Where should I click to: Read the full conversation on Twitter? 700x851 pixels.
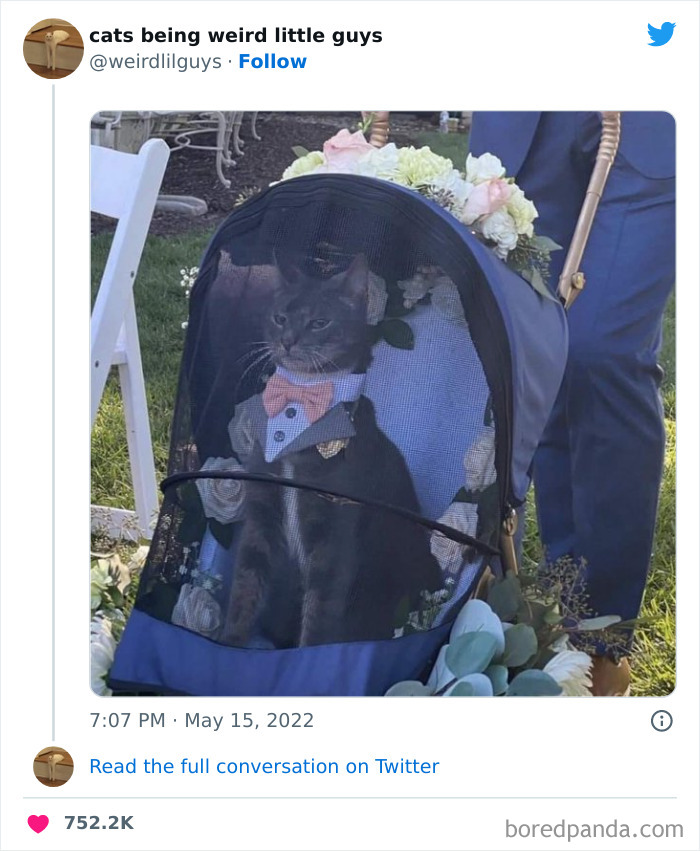coord(264,766)
